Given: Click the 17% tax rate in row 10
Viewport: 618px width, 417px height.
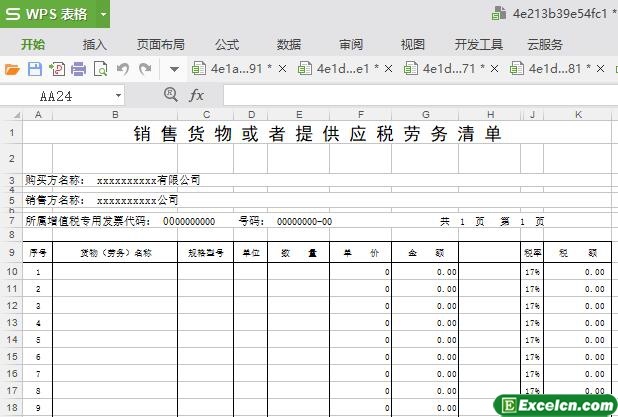Looking at the screenshot, I should tap(532, 272).
